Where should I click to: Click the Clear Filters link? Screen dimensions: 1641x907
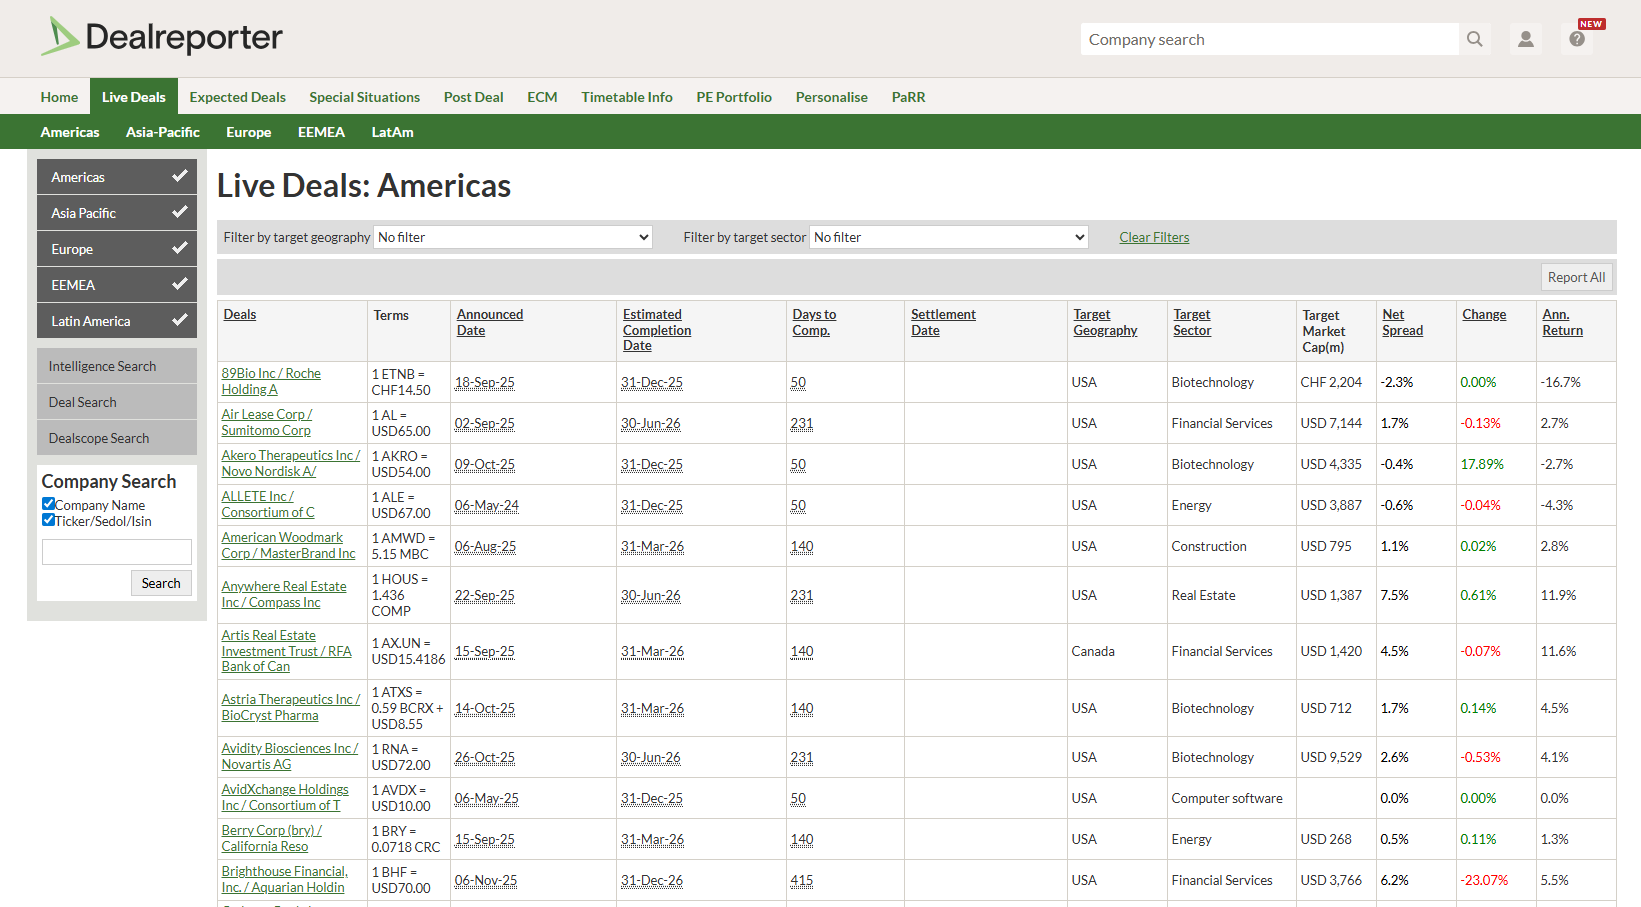click(1153, 237)
